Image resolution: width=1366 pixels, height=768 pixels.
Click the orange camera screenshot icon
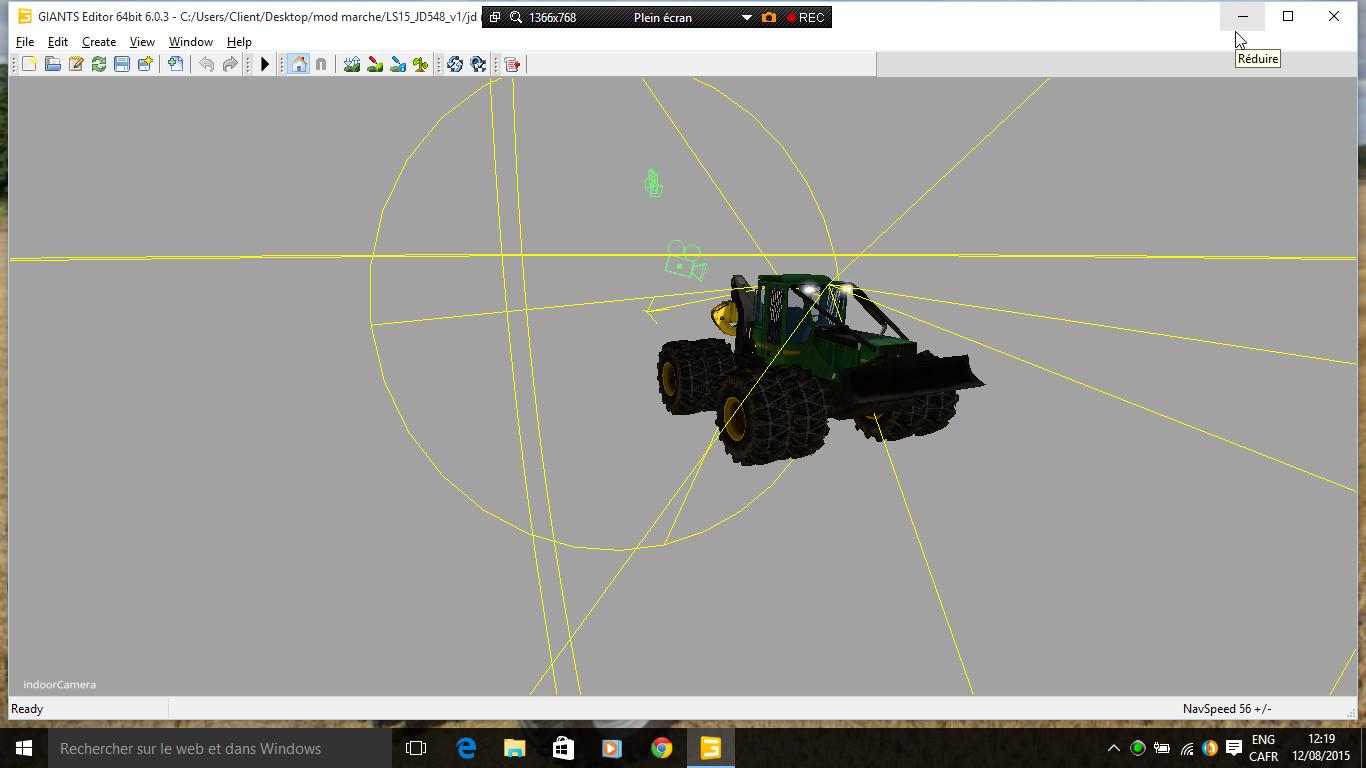[769, 18]
